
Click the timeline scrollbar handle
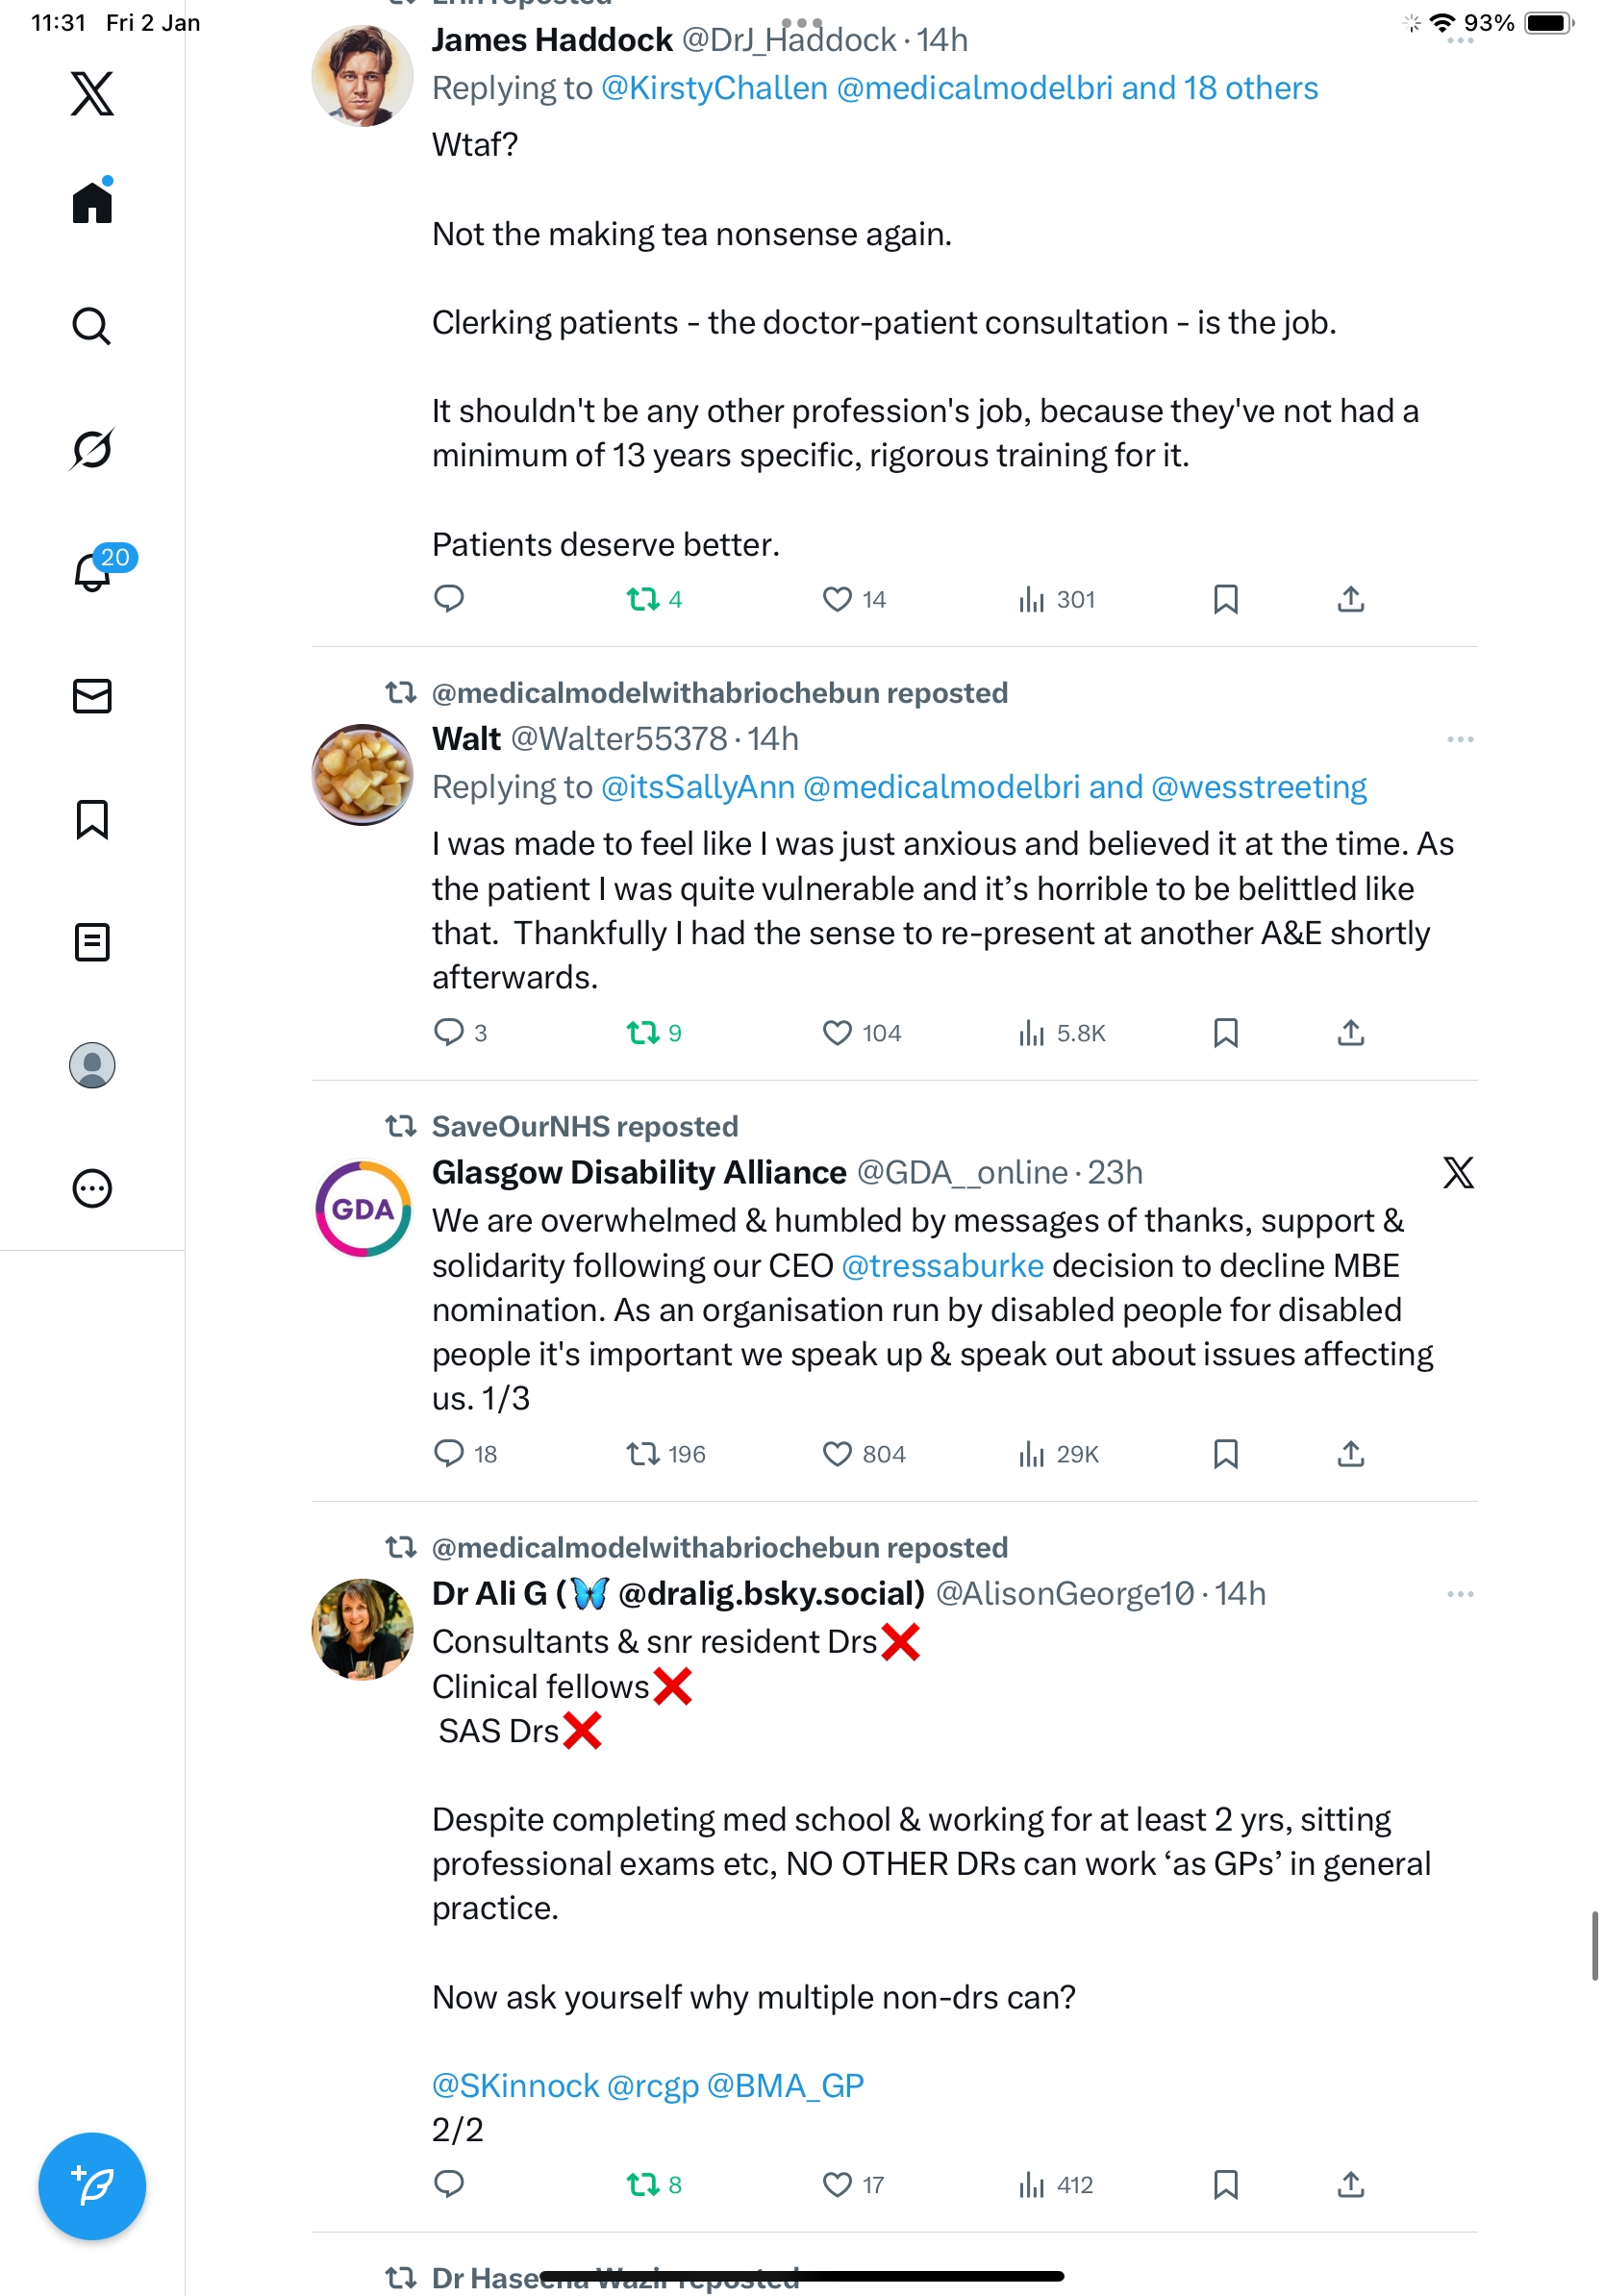(x=1595, y=1945)
